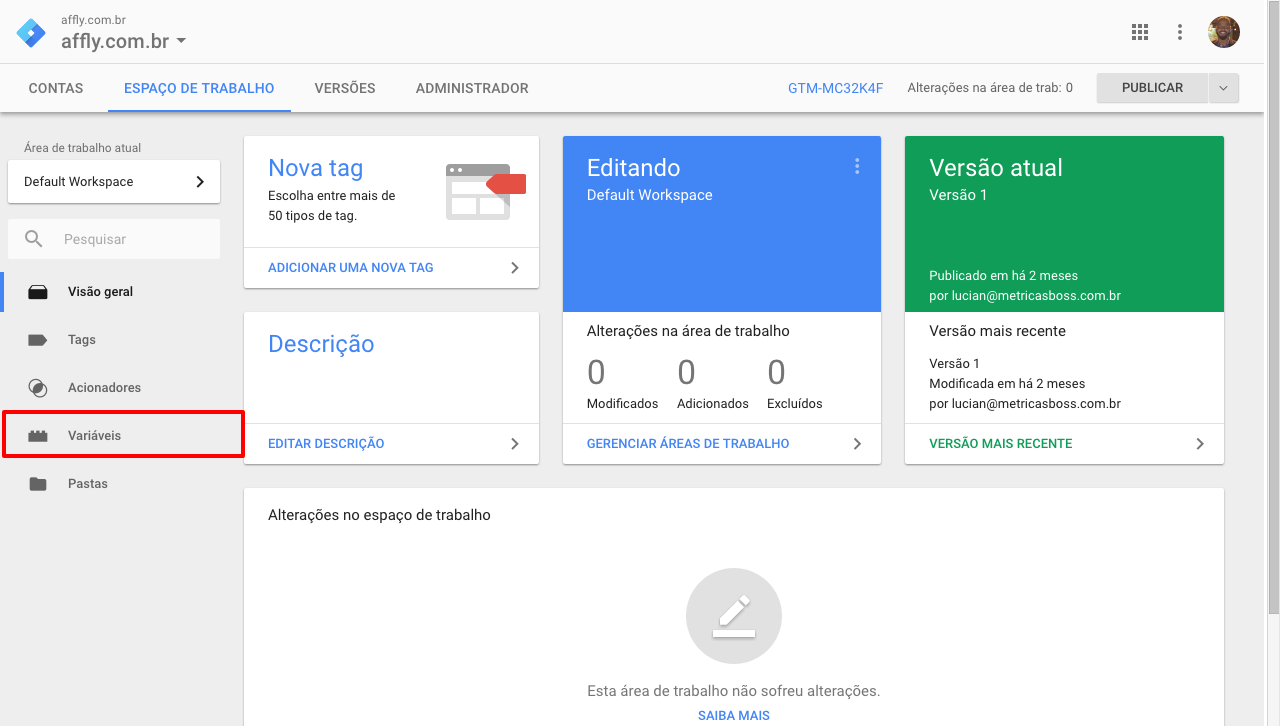The height and width of the screenshot is (726, 1280).
Task: Expand the affly.com.br container dropdown
Action: click(181, 41)
